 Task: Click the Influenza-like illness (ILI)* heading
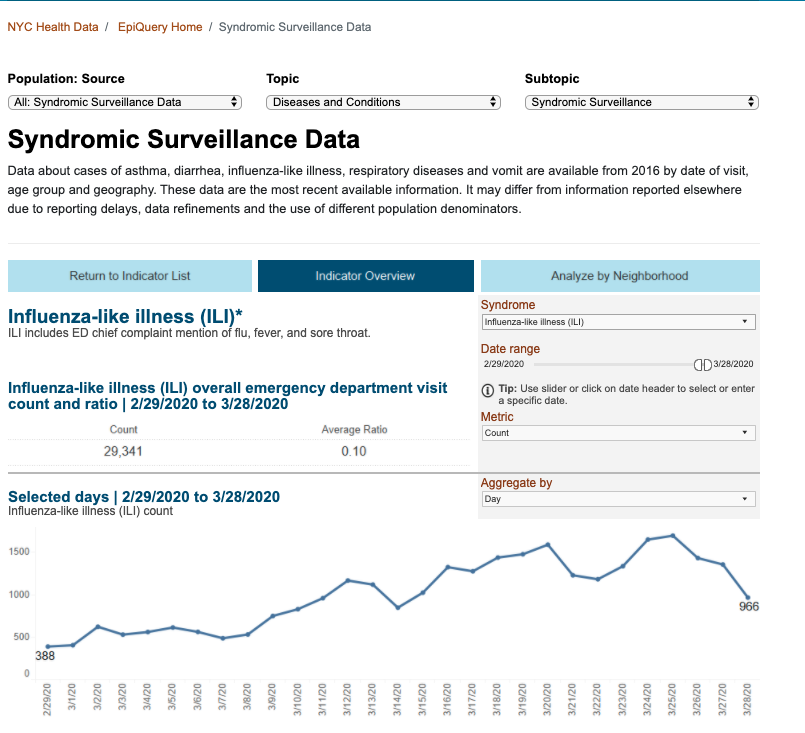[x=125, y=316]
